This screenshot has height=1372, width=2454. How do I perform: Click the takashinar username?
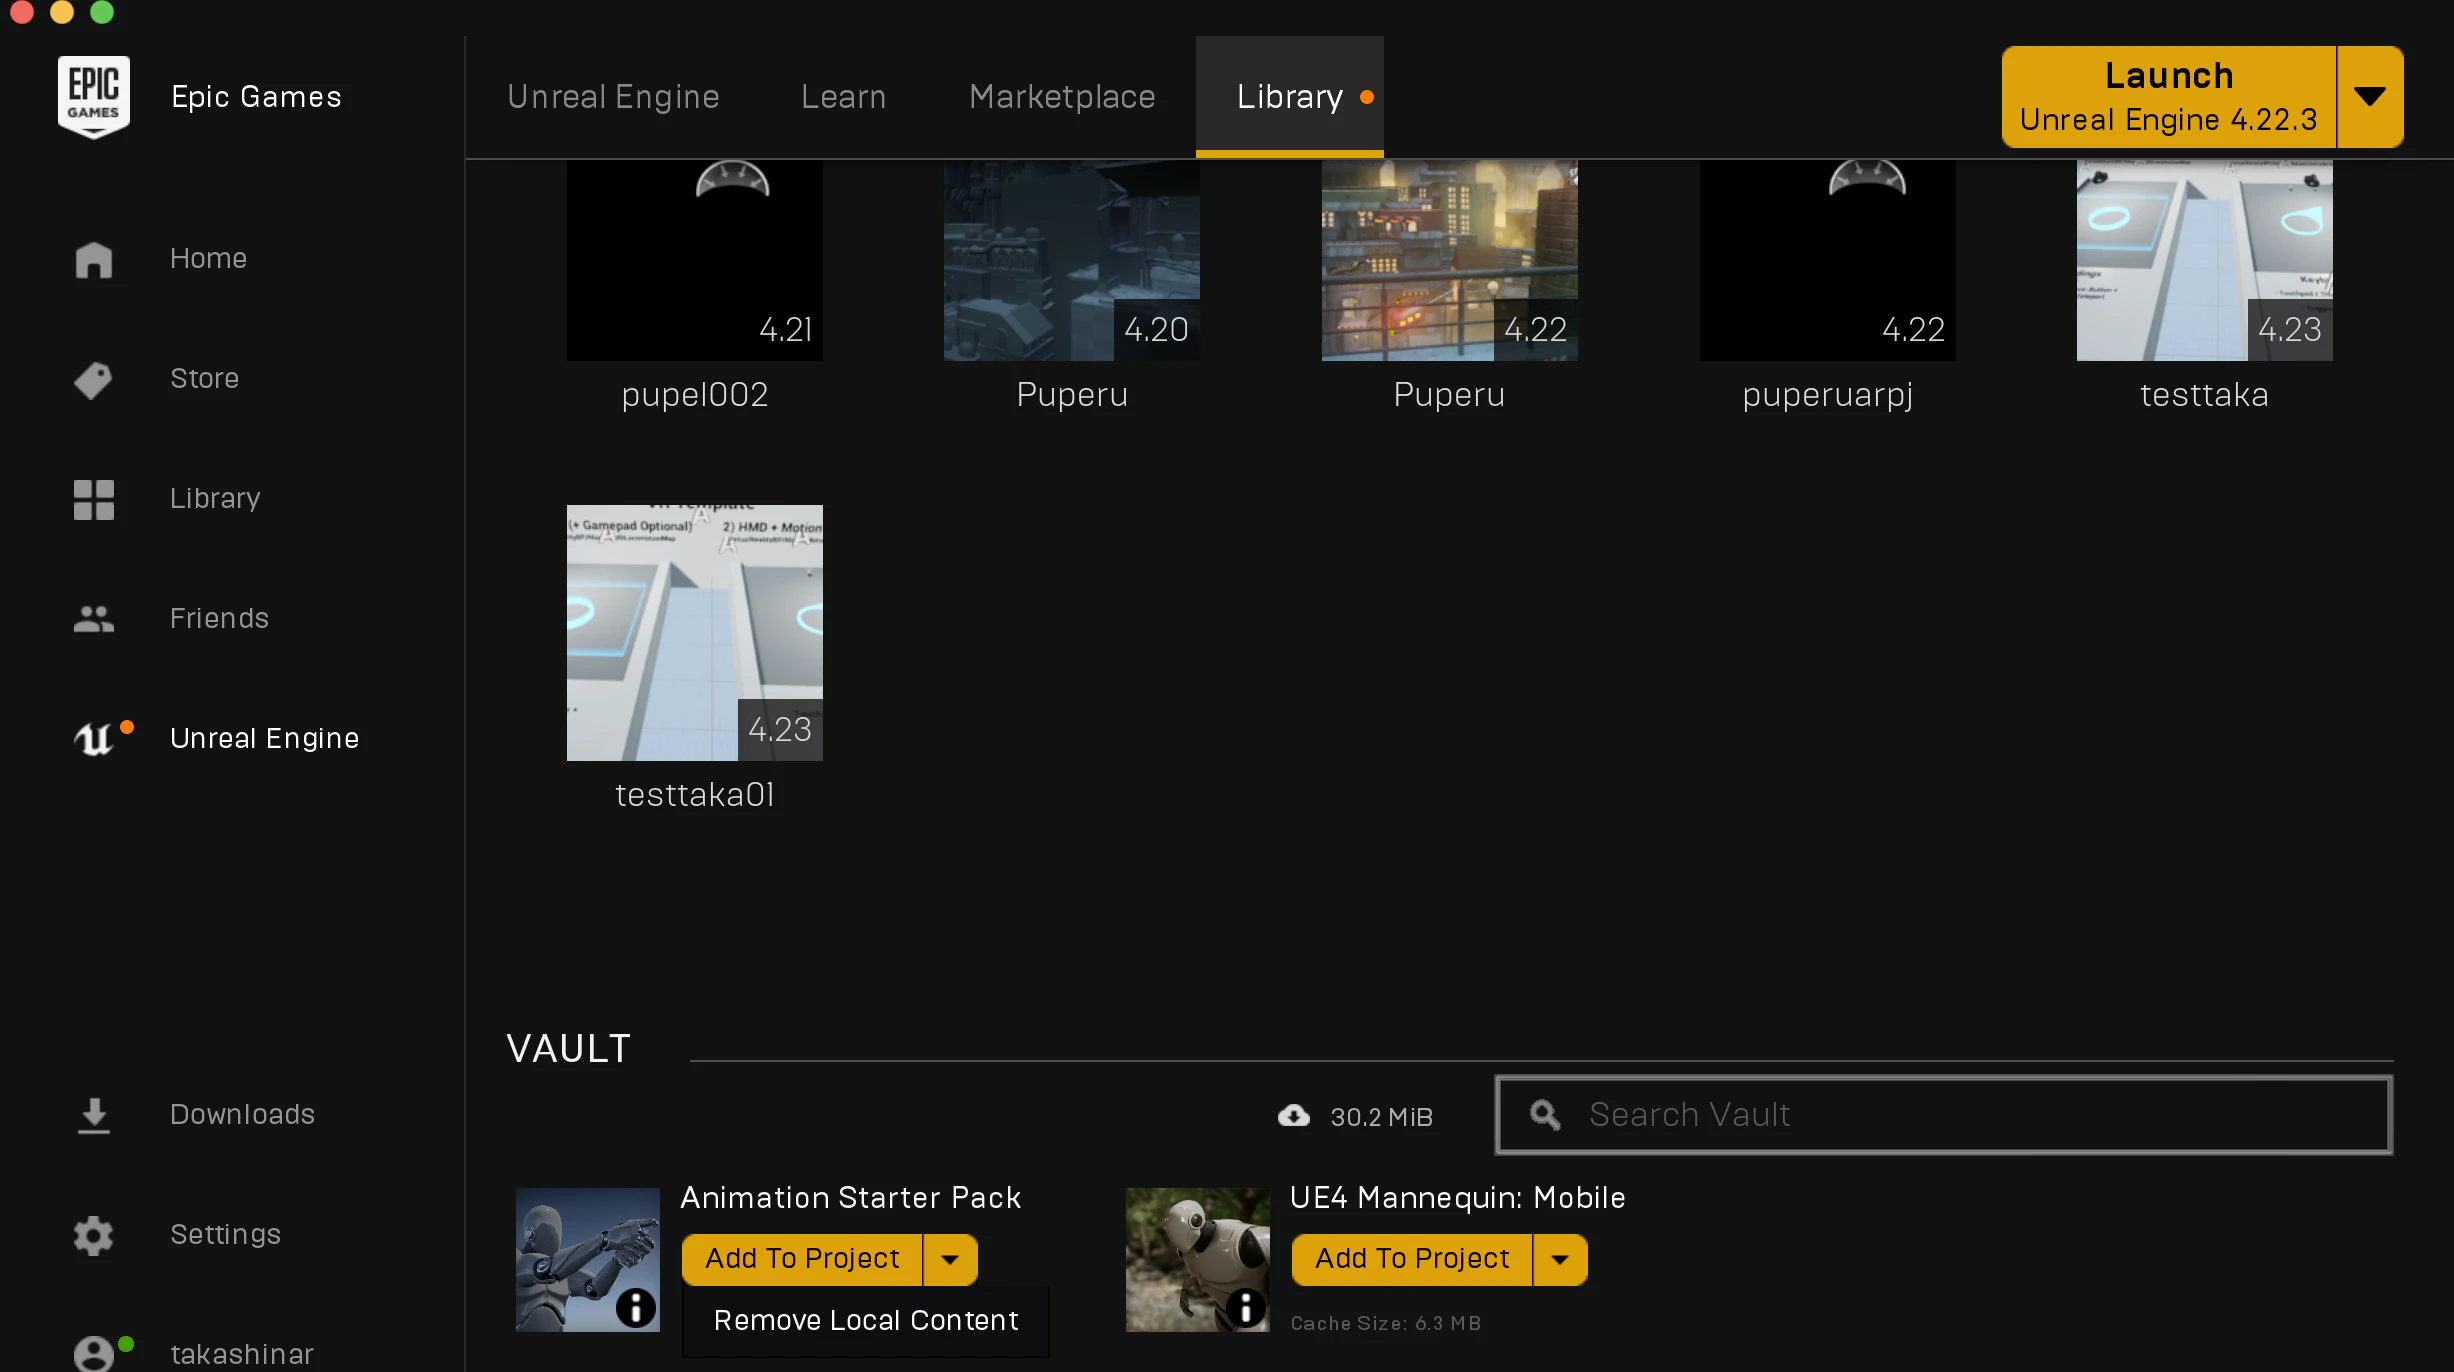click(242, 1355)
